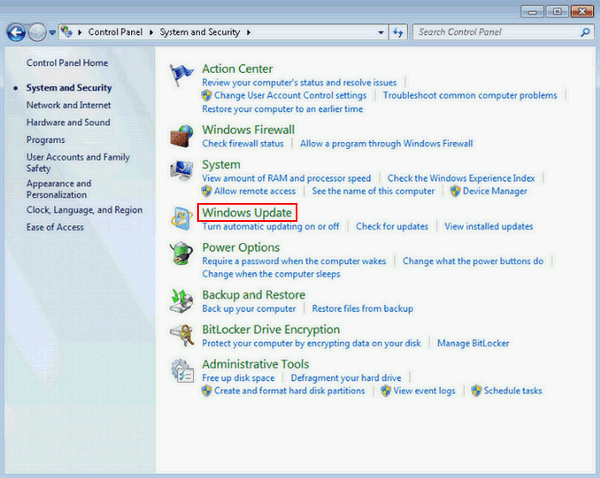
Task: Click Restore files from backup
Action: point(362,308)
